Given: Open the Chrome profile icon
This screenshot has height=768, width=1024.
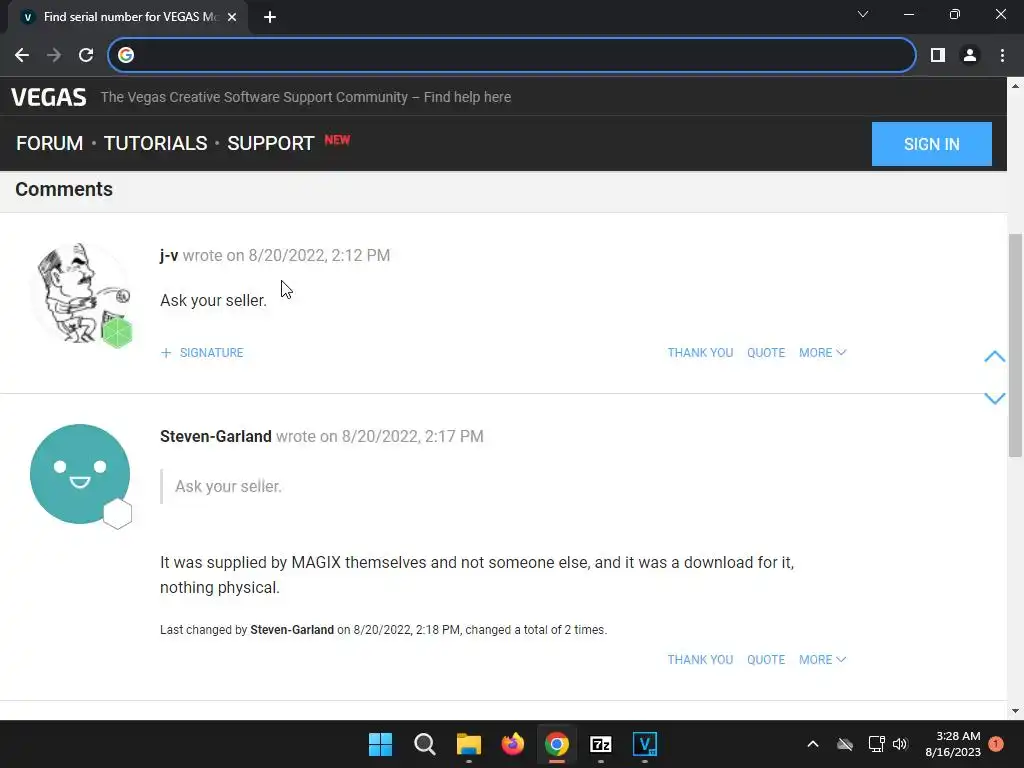Looking at the screenshot, I should [x=970, y=56].
